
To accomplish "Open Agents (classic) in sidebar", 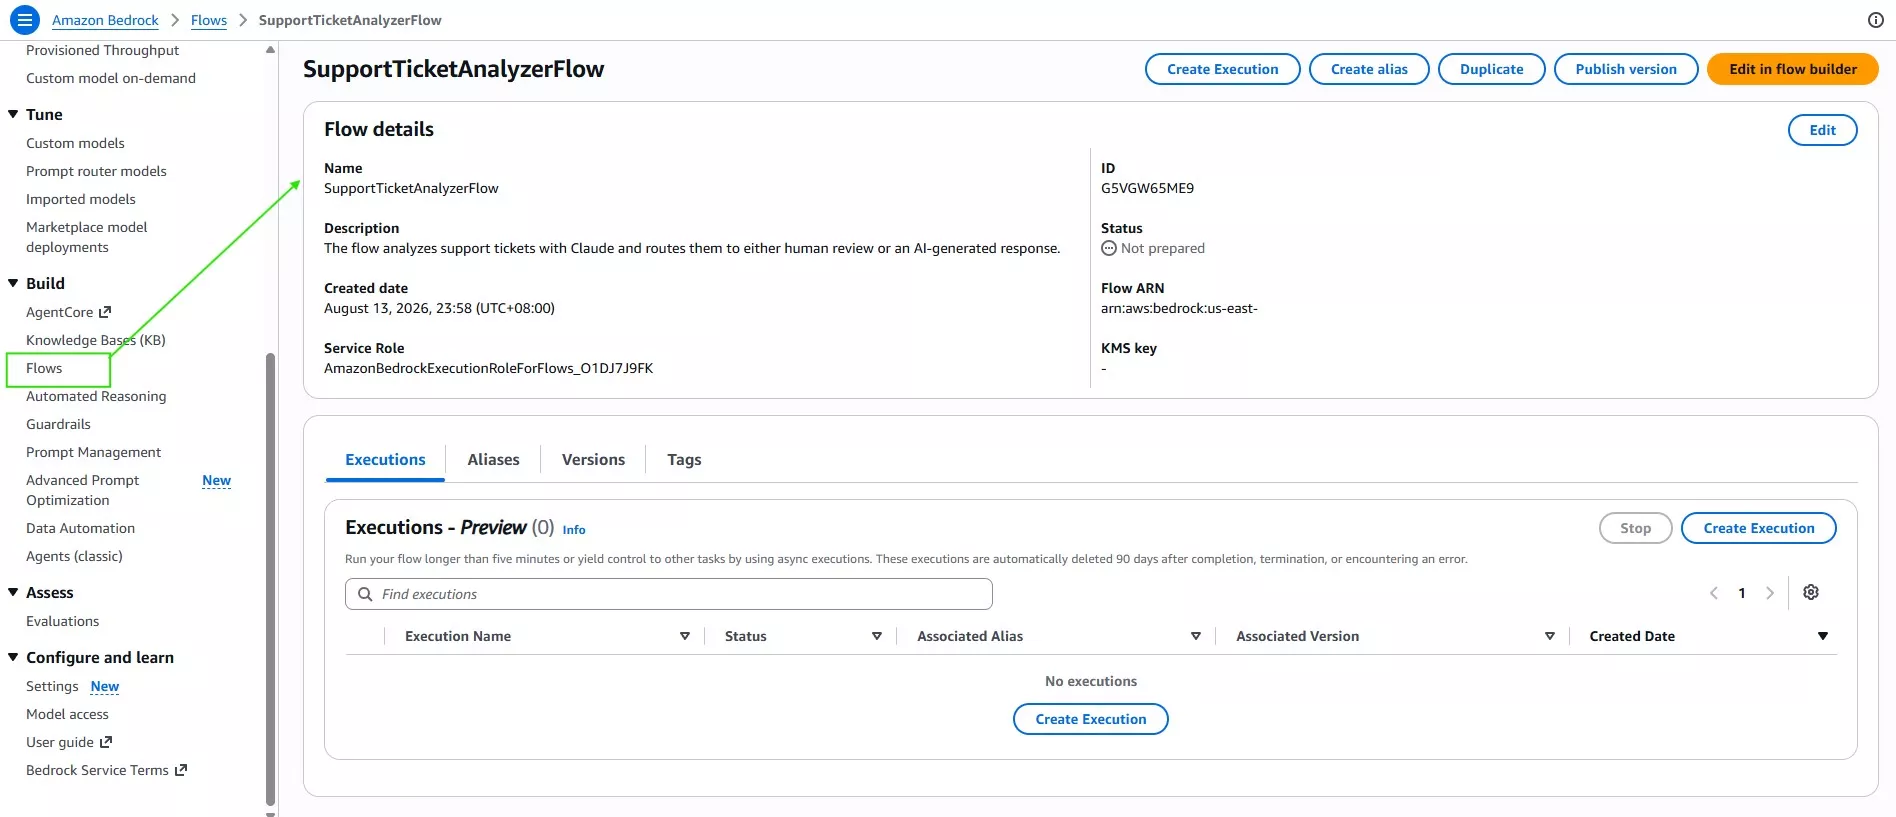I will [74, 556].
